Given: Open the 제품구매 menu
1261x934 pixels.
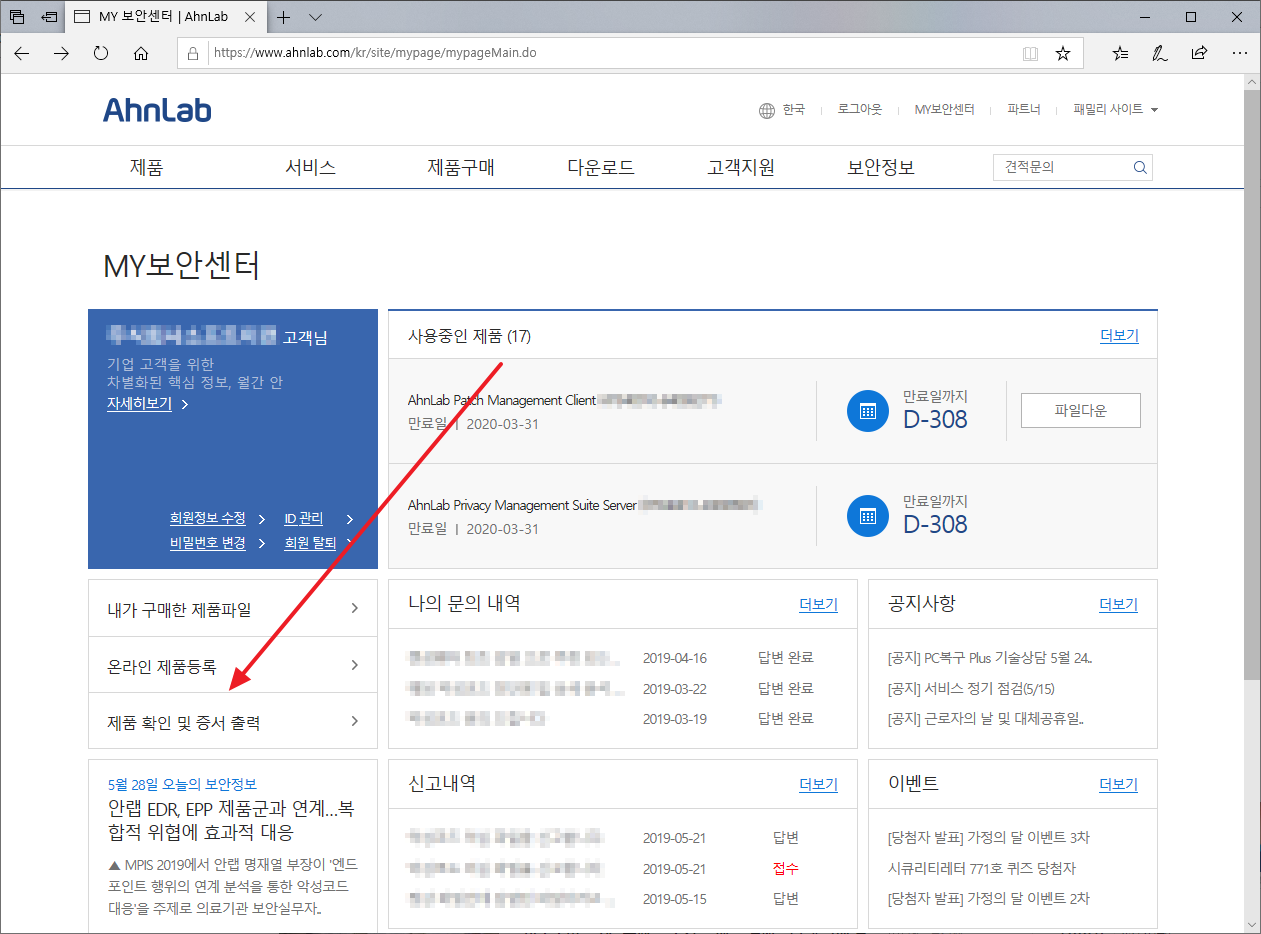Looking at the screenshot, I should [461, 168].
